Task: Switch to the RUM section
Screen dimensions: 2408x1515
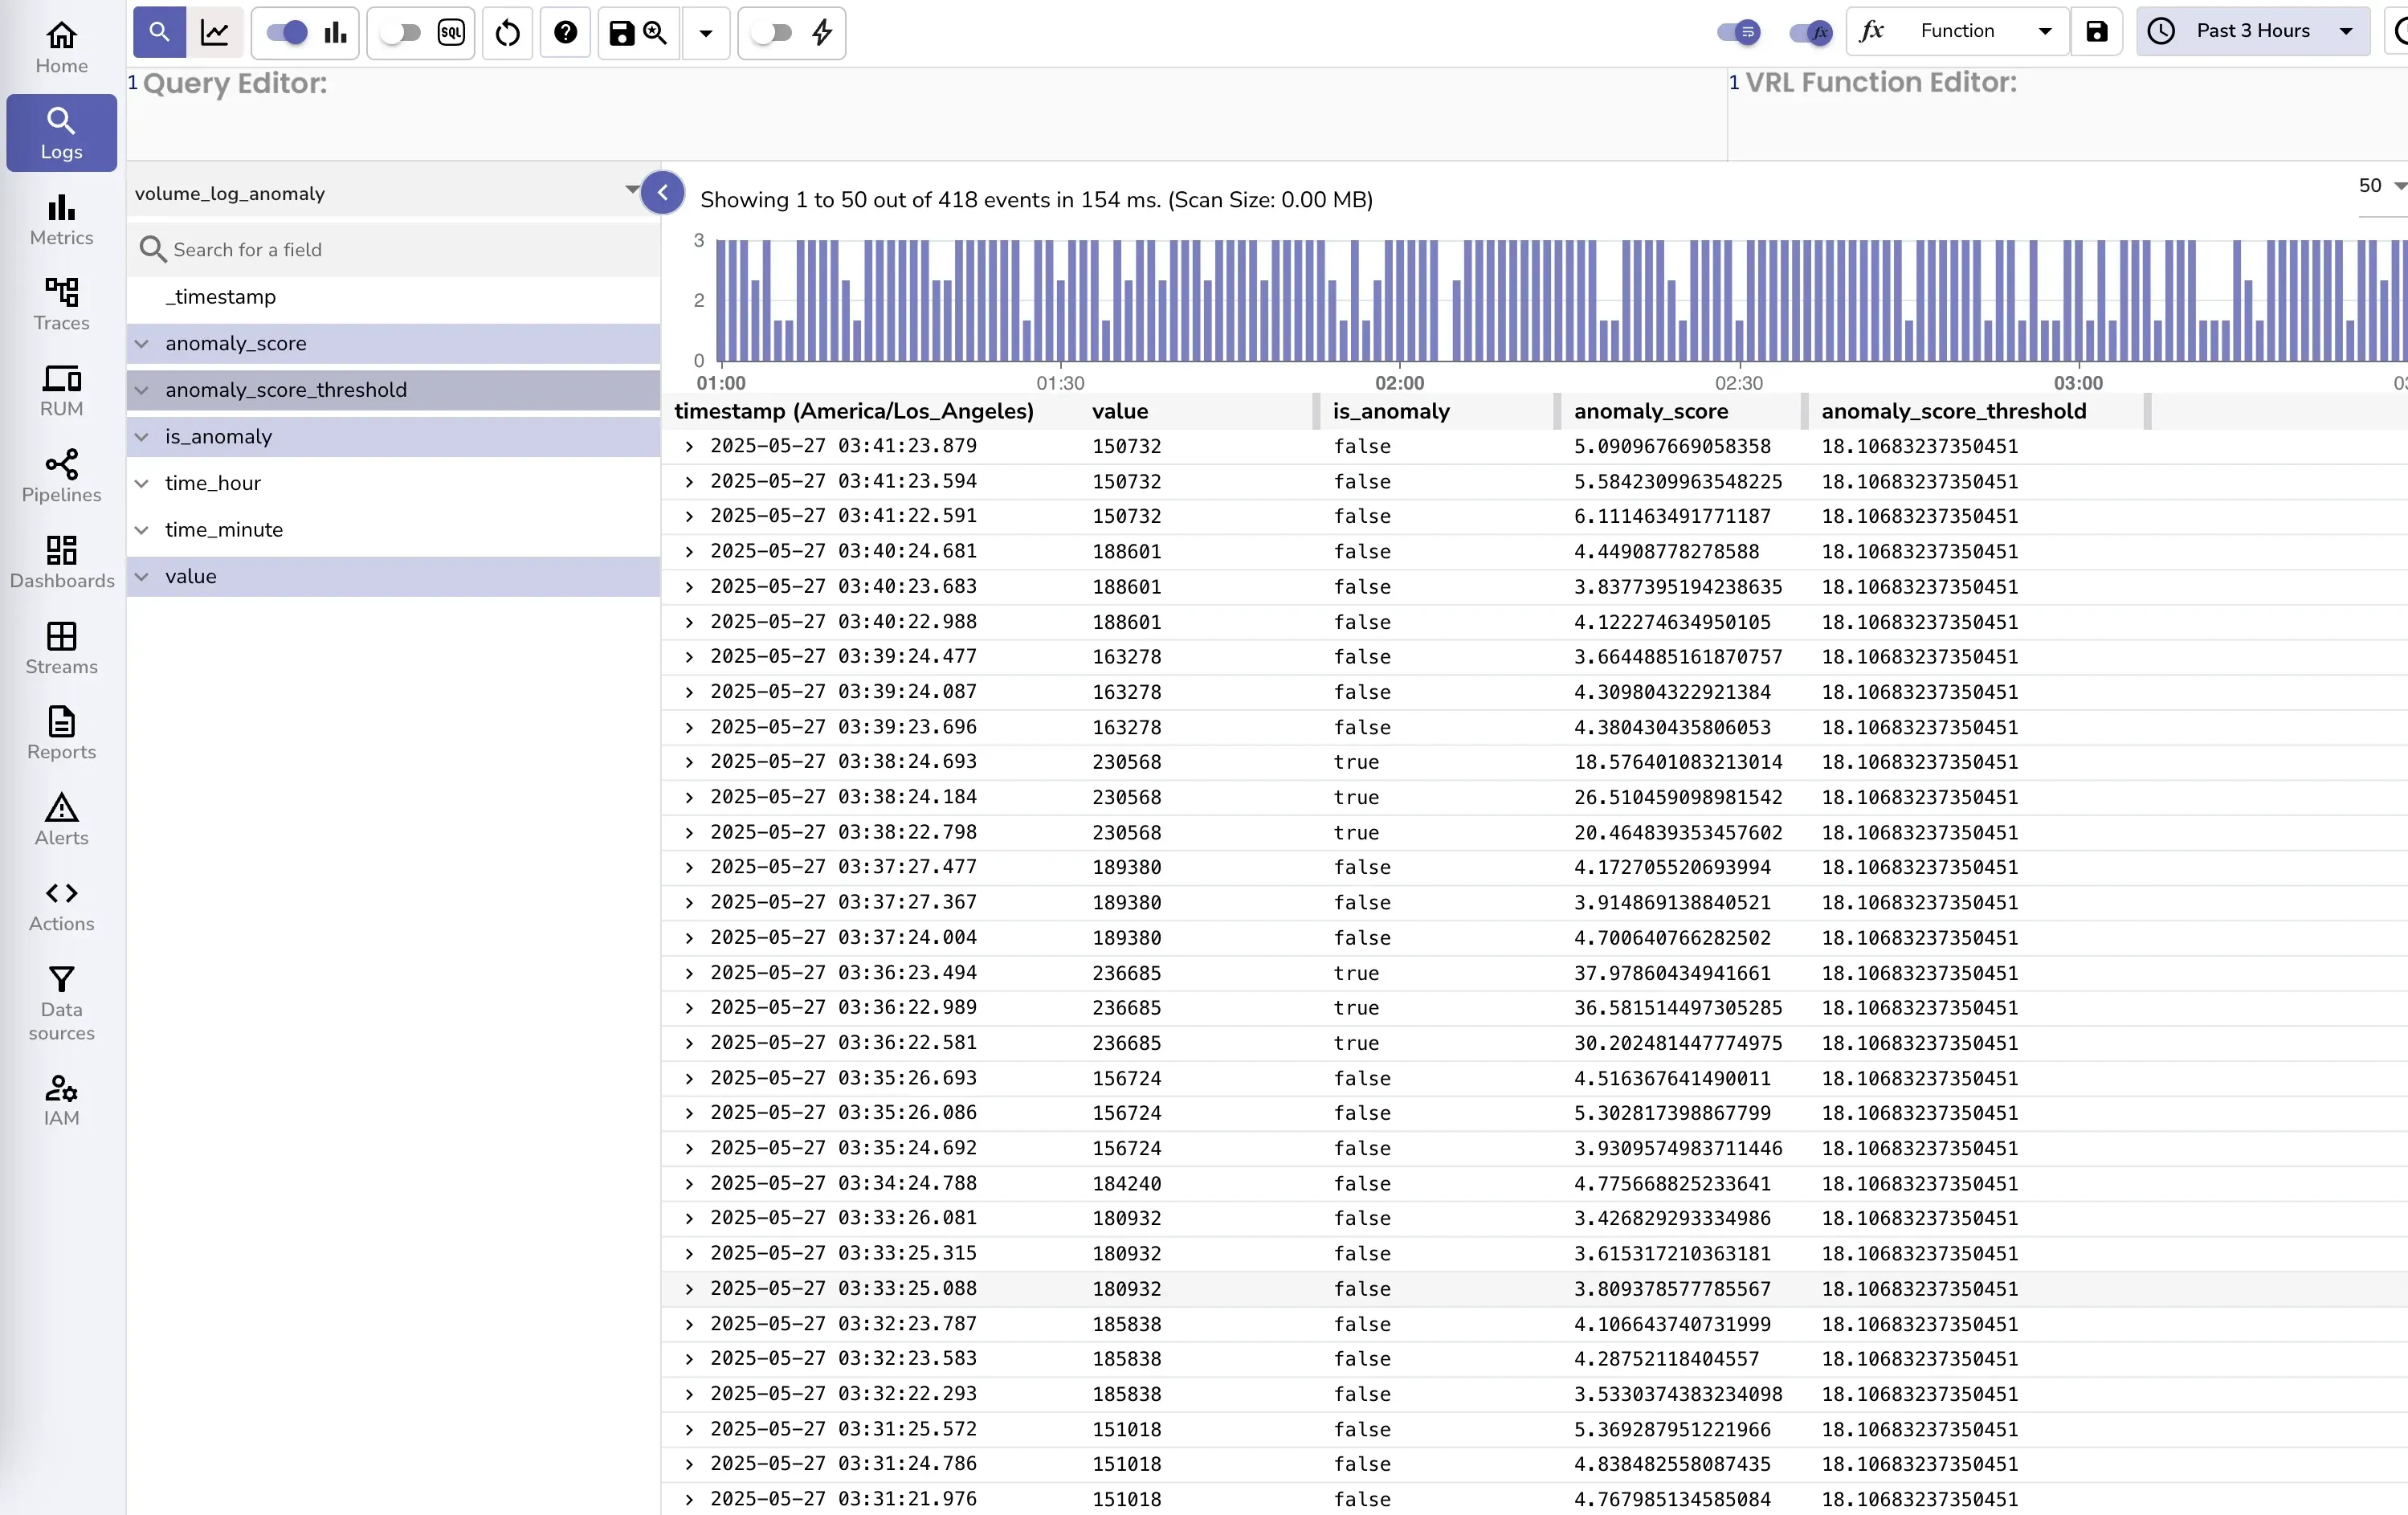Action: tap(61, 390)
